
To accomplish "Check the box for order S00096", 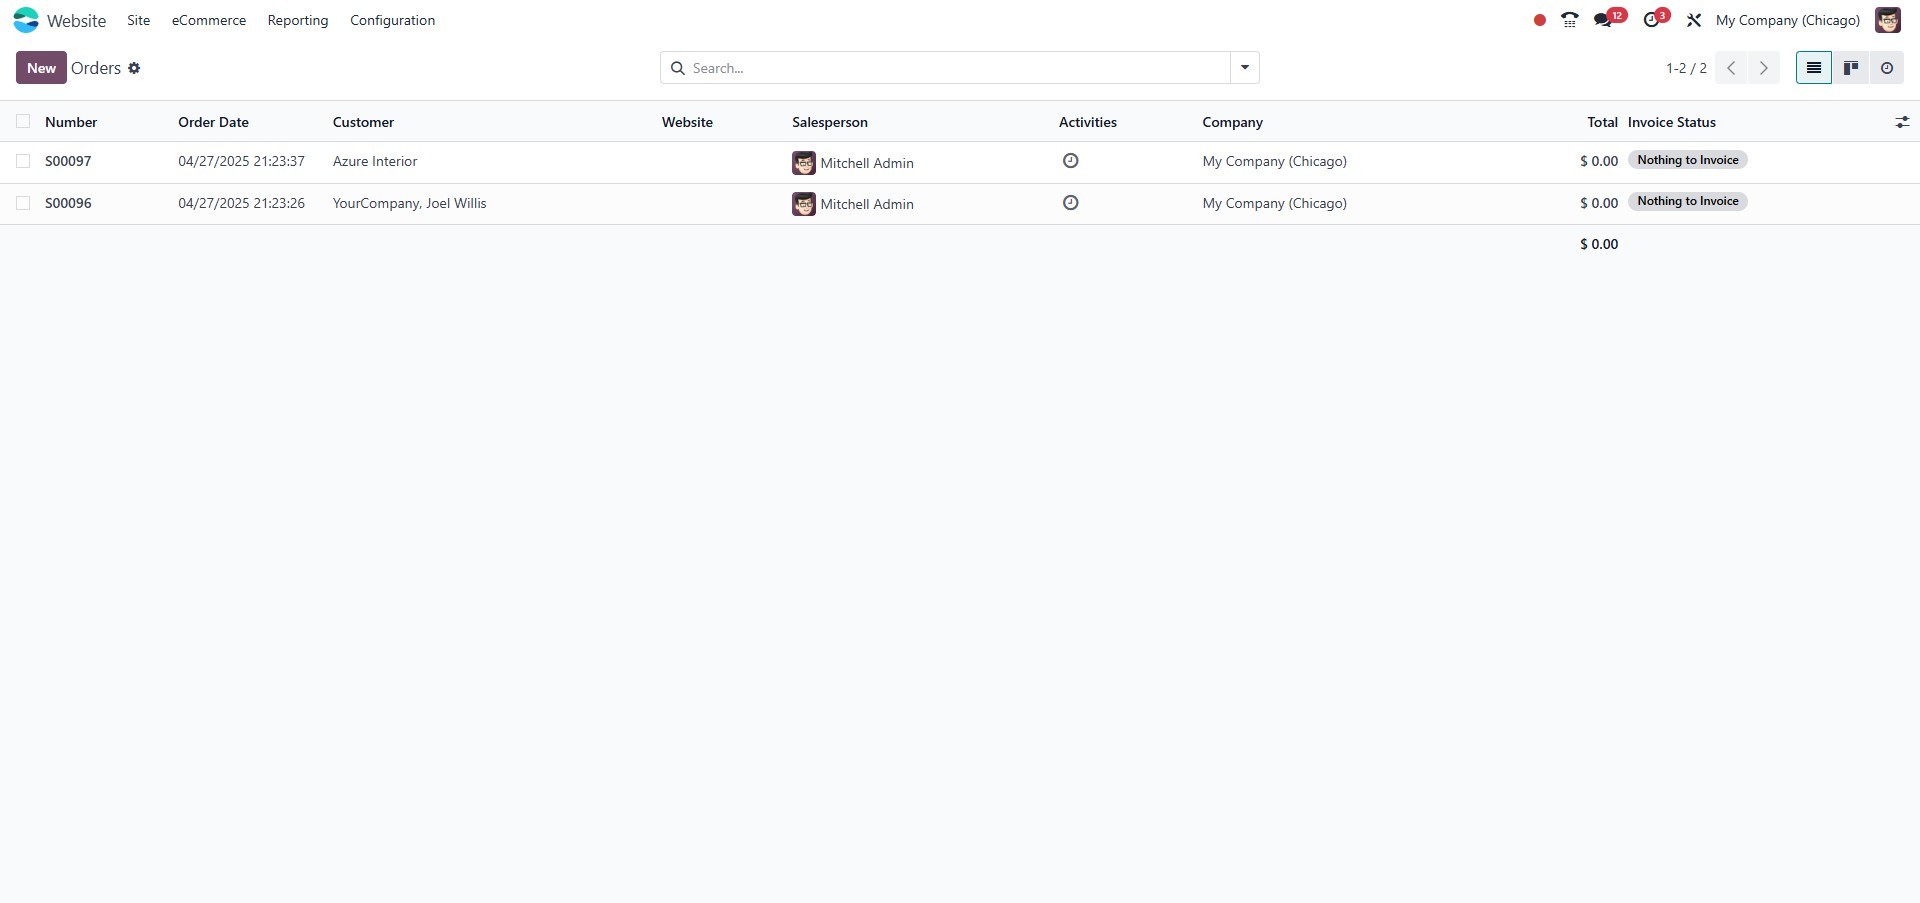I will point(23,203).
